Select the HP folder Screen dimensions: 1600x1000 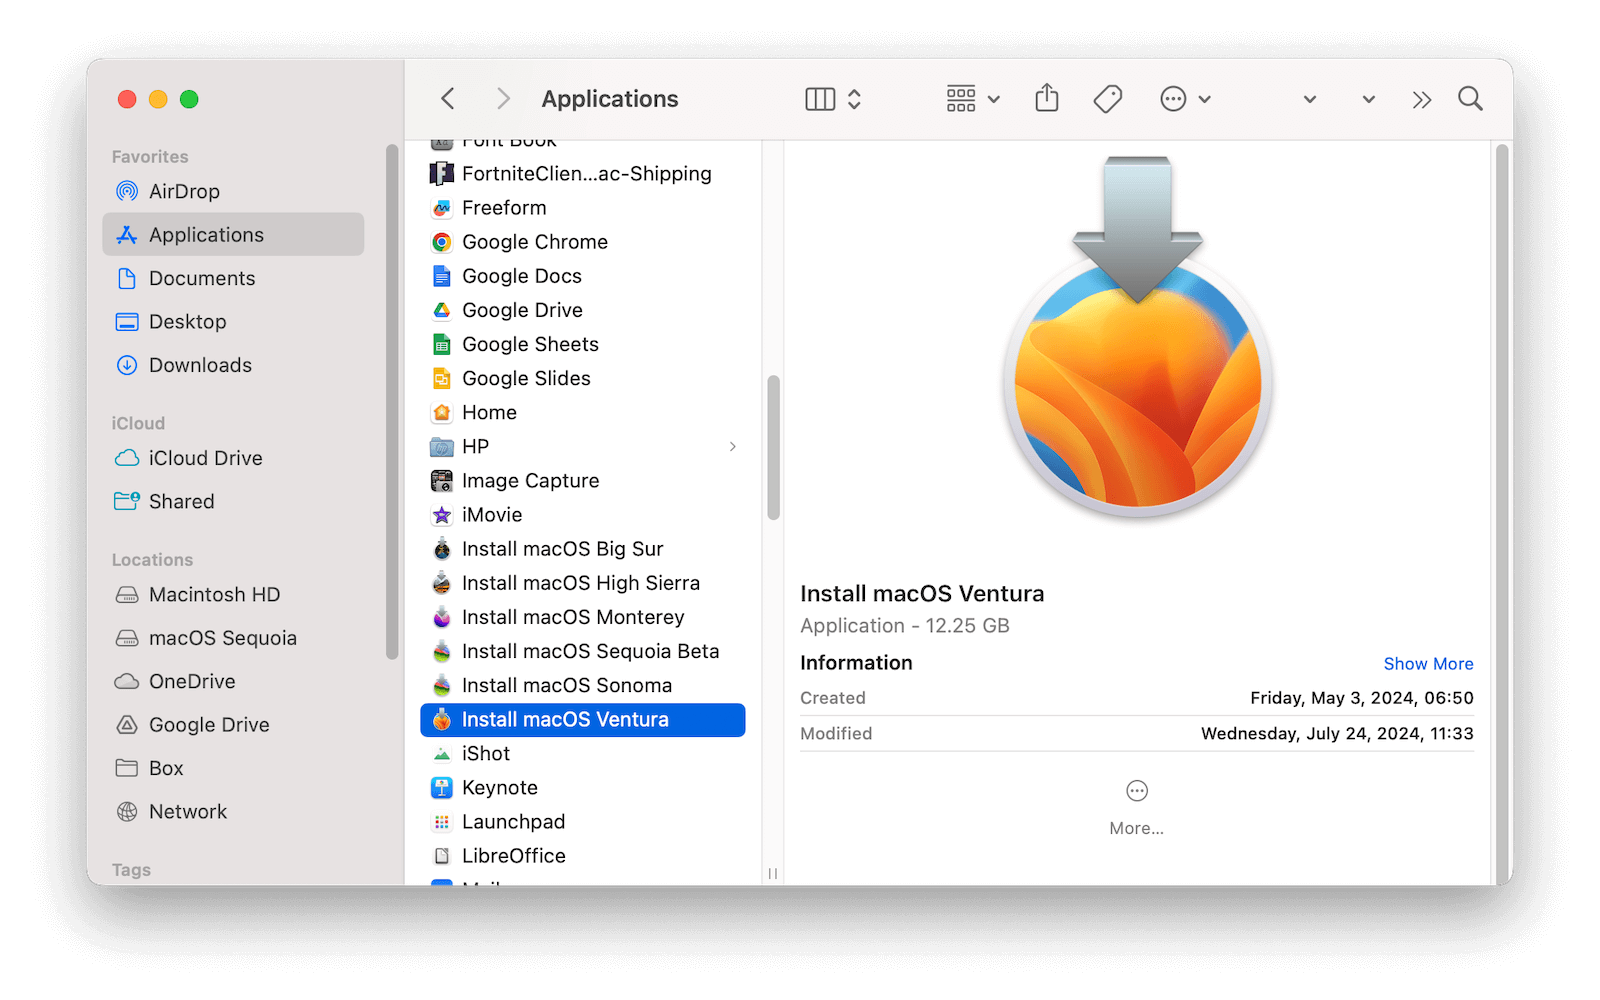pos(583,447)
